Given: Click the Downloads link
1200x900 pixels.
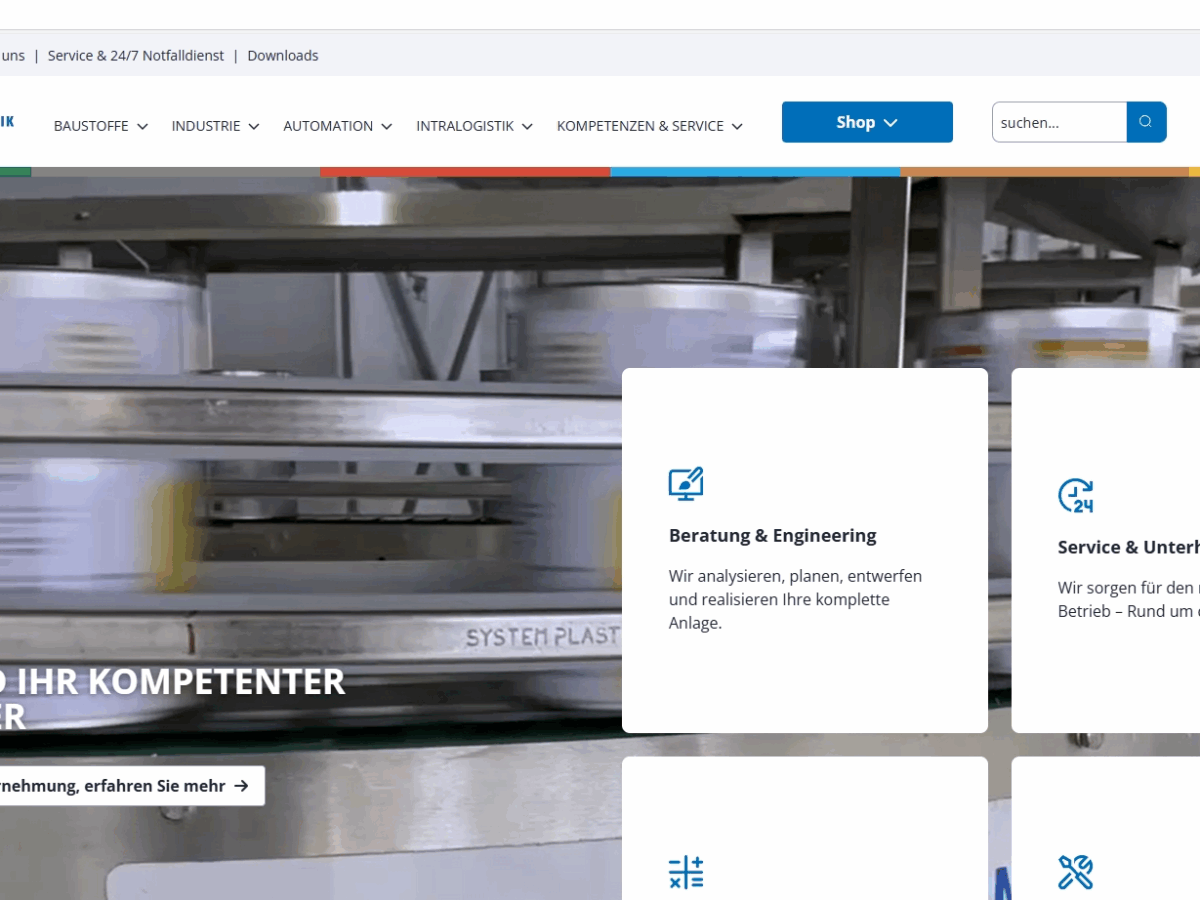Looking at the screenshot, I should pyautogui.click(x=283, y=56).
